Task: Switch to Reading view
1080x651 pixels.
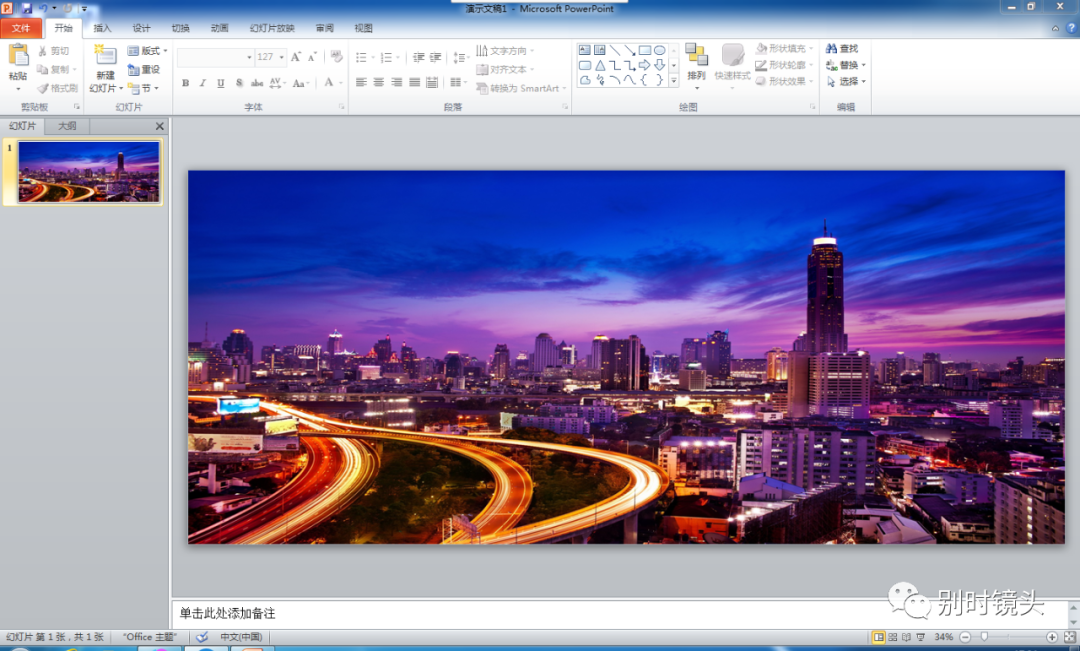Action: [x=906, y=637]
